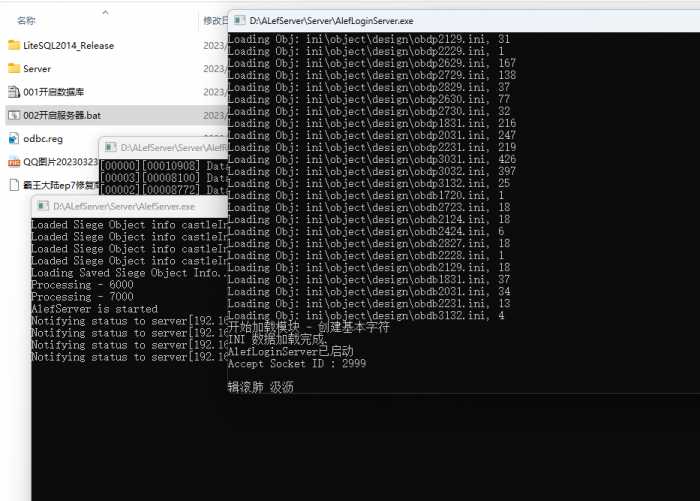700x501 pixels.
Task: Focus the AlefLoginServer.exe window title bar
Action: (x=463, y=21)
